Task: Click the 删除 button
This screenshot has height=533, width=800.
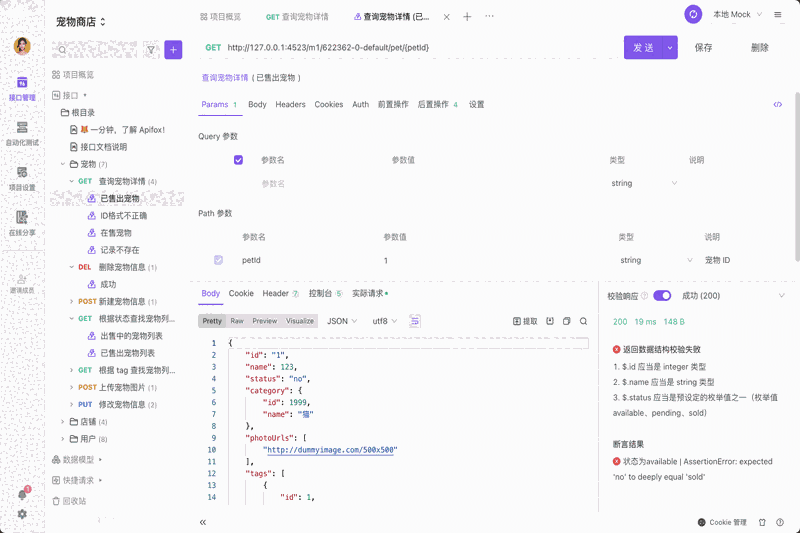Action: pyautogui.click(x=759, y=47)
